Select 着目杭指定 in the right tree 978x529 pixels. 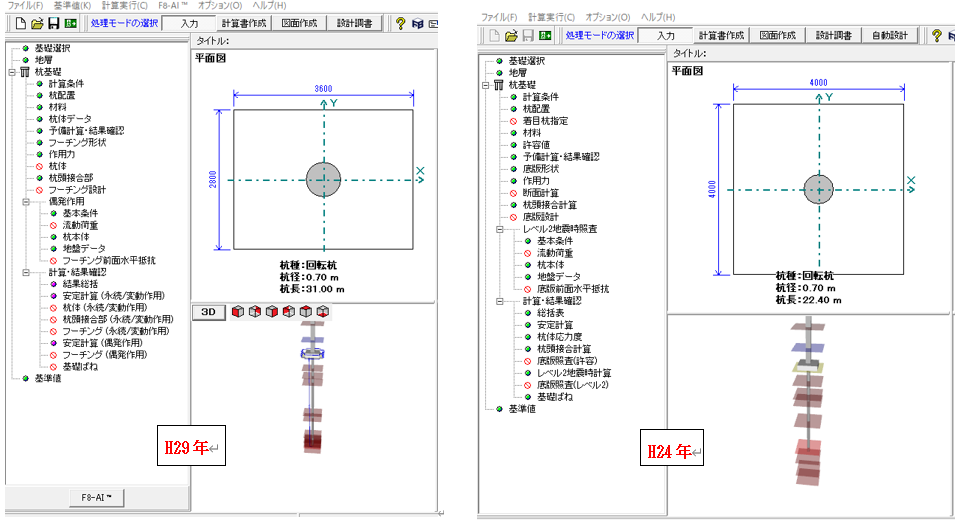click(545, 121)
